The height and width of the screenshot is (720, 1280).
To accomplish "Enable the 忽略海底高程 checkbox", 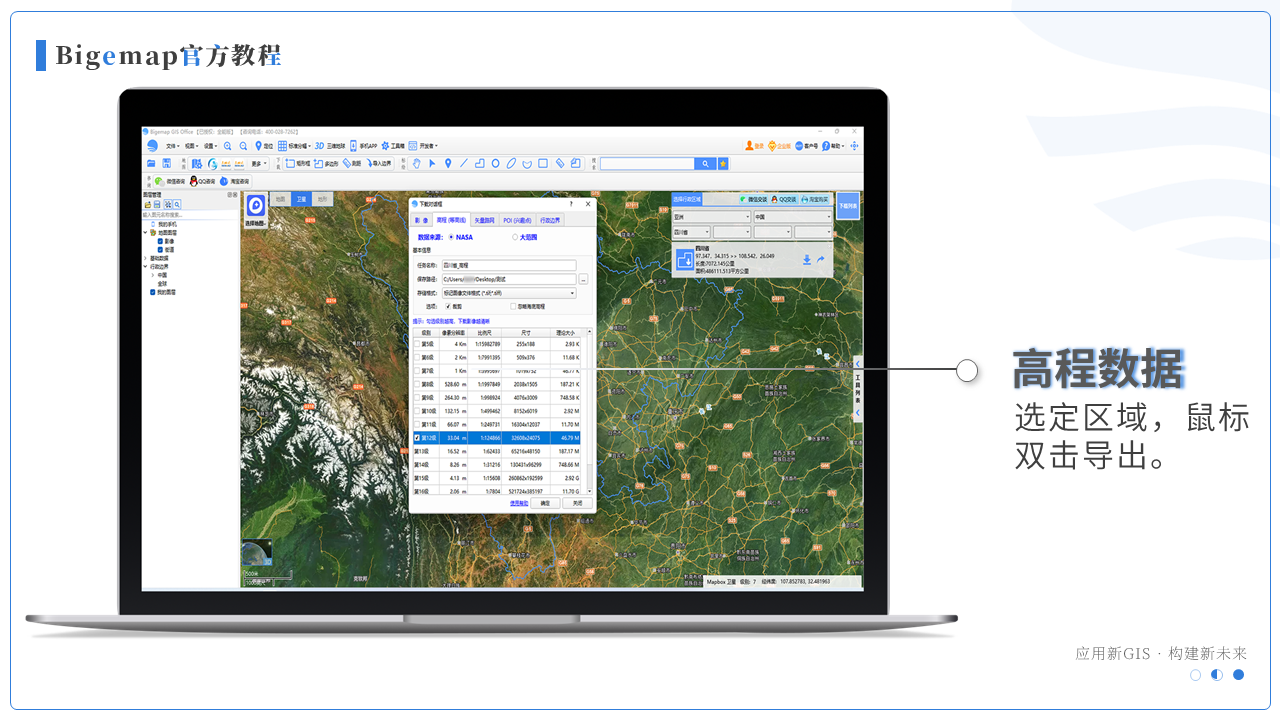I will click(x=513, y=306).
